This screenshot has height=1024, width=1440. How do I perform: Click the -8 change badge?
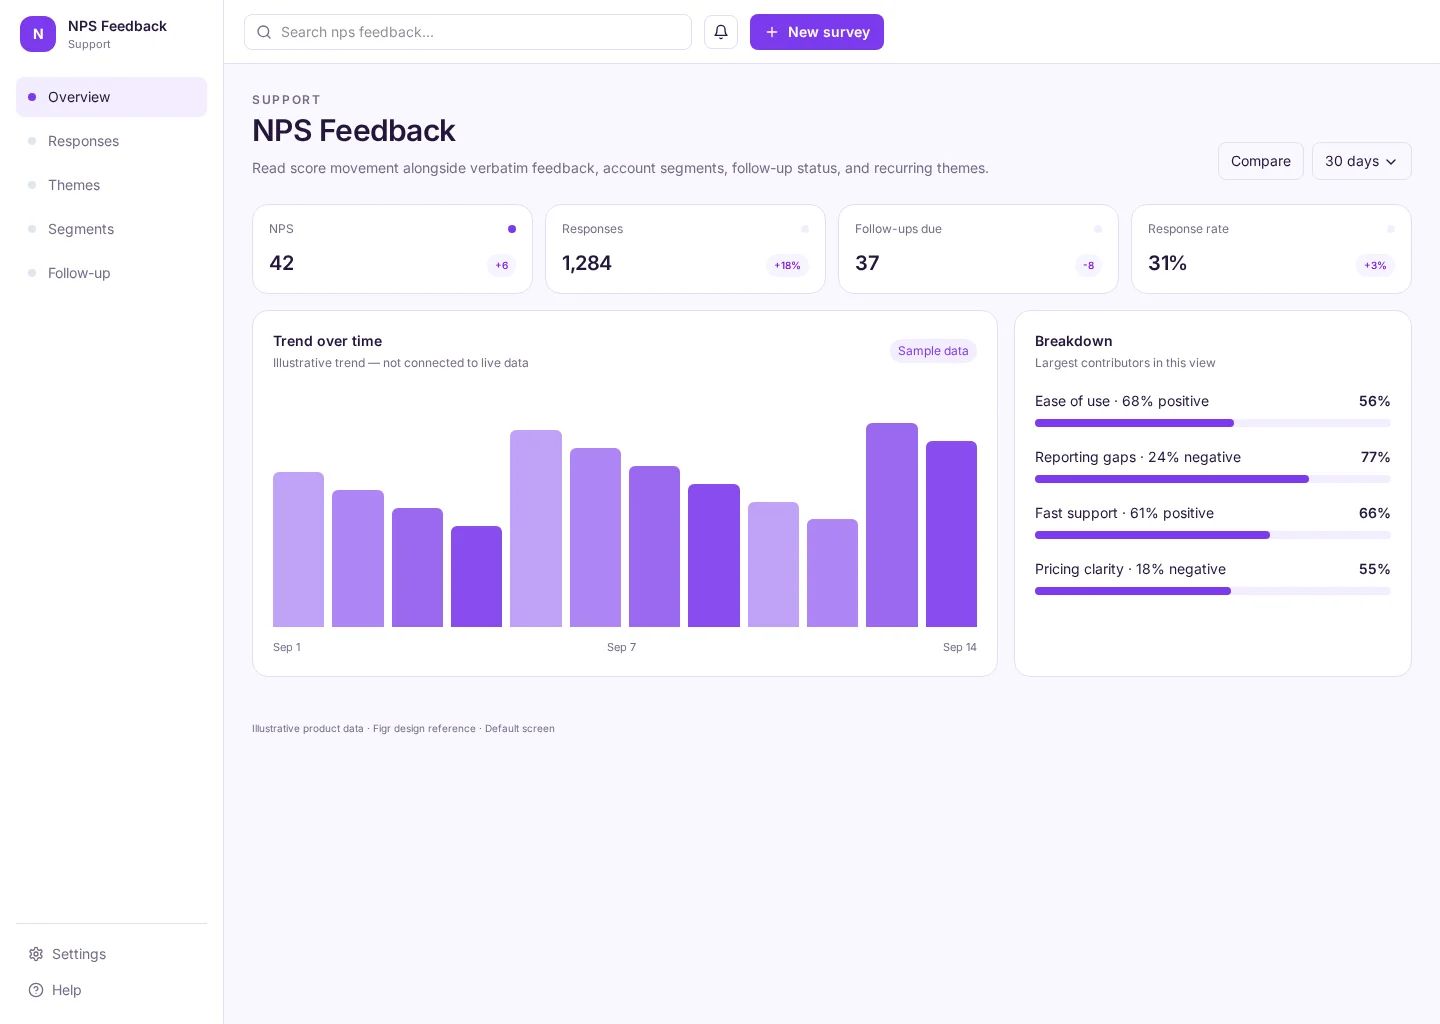(1088, 265)
